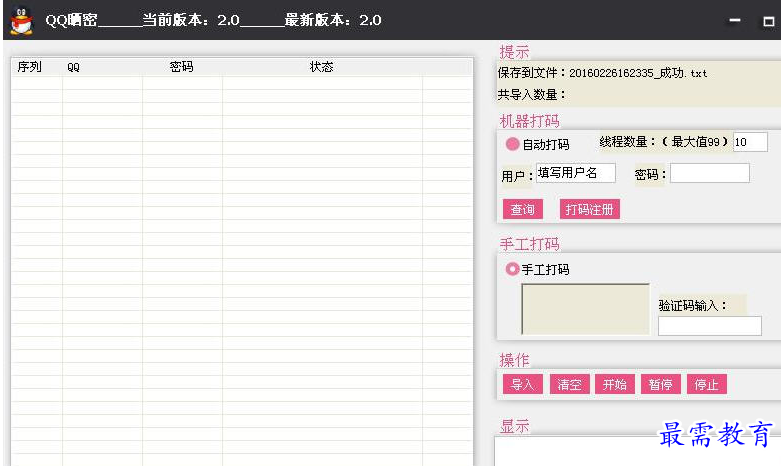Click the 手工打码 section title

529,244
